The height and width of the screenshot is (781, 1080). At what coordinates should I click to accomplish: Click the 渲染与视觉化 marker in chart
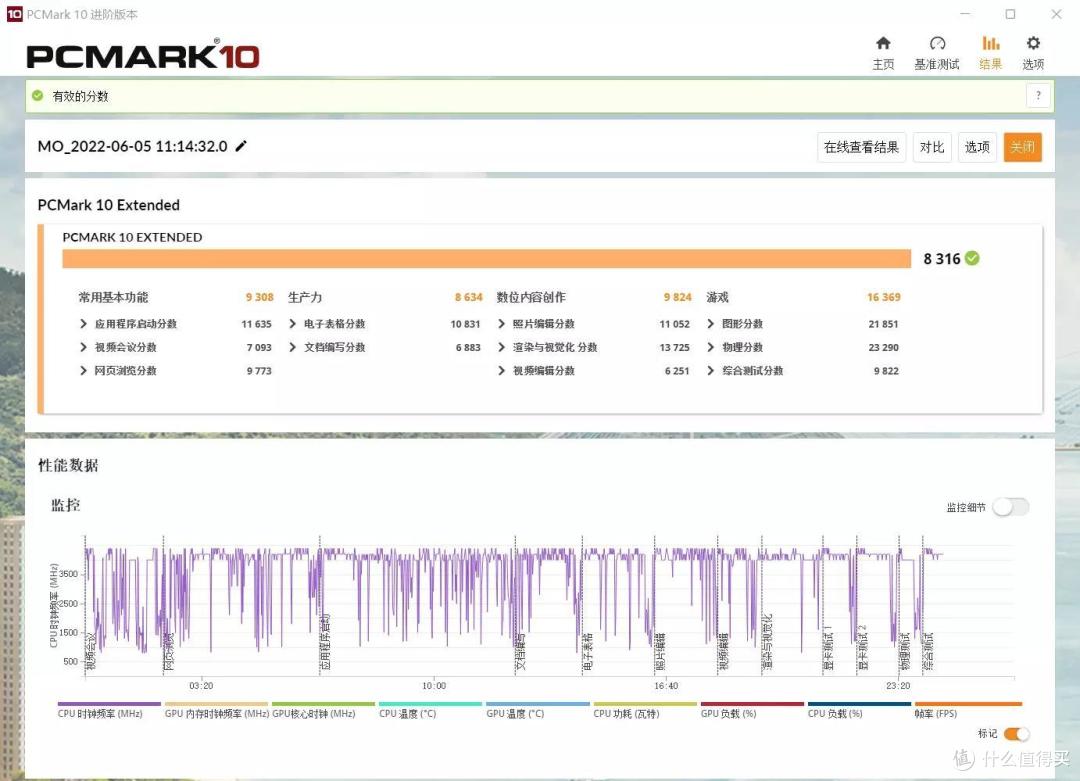(x=767, y=642)
